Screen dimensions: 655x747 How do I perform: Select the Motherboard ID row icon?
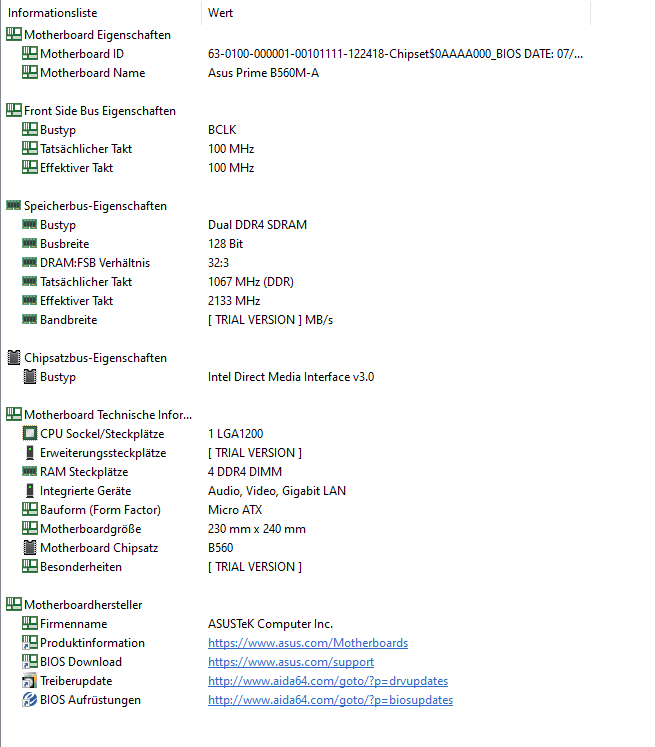[30, 53]
